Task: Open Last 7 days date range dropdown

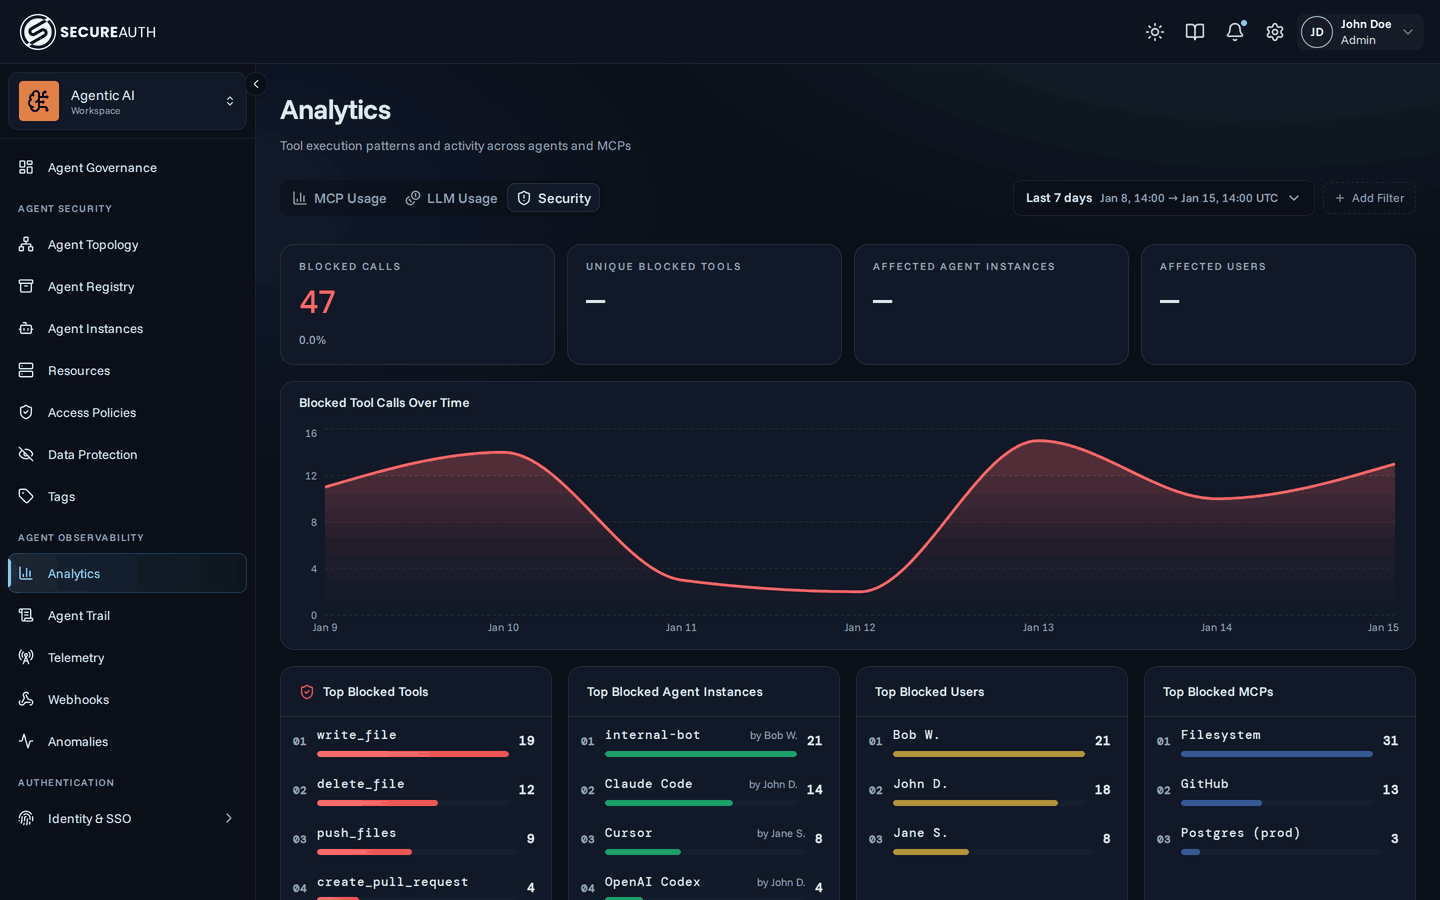Action: coord(1163,198)
